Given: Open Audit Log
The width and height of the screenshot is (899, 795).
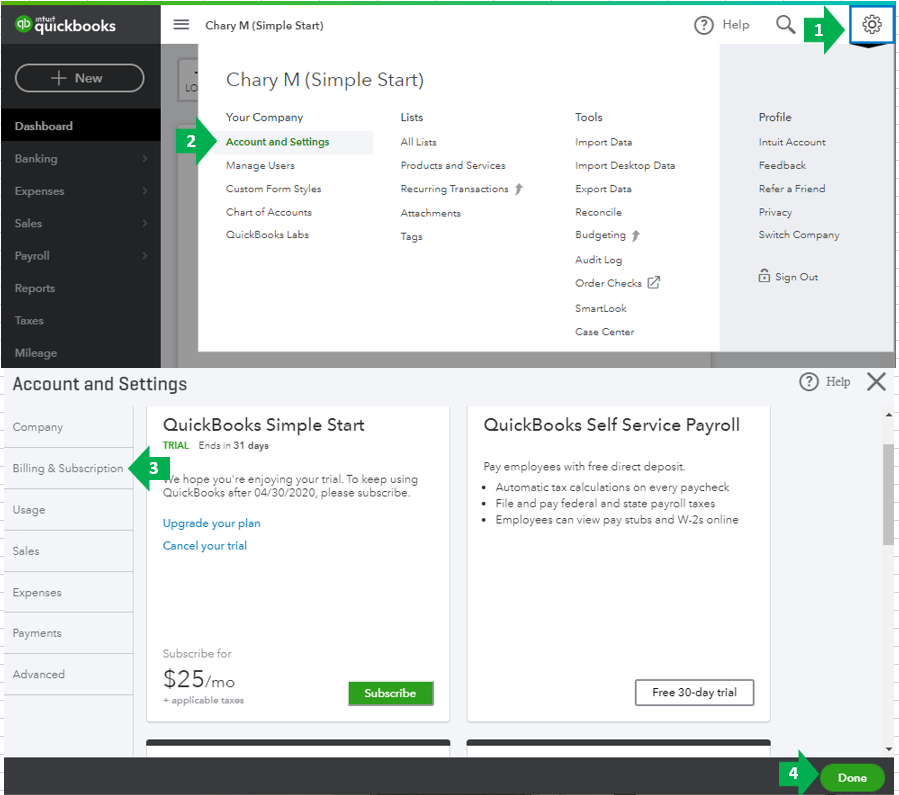Looking at the screenshot, I should pyautogui.click(x=599, y=260).
